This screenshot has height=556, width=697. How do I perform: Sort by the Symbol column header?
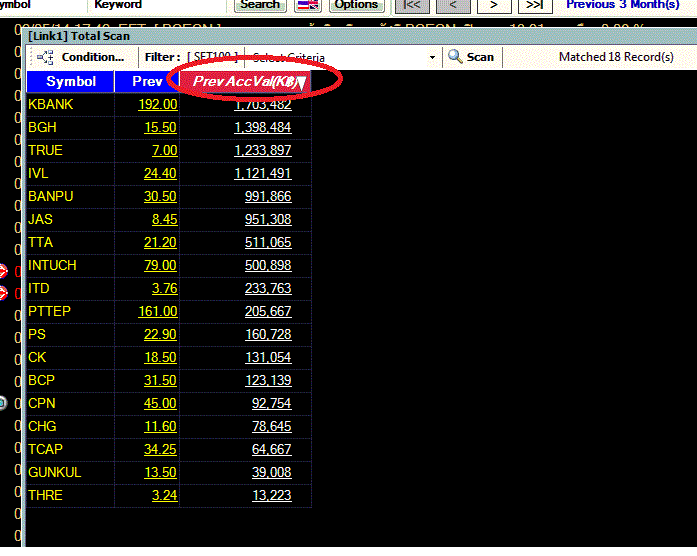[x=71, y=81]
